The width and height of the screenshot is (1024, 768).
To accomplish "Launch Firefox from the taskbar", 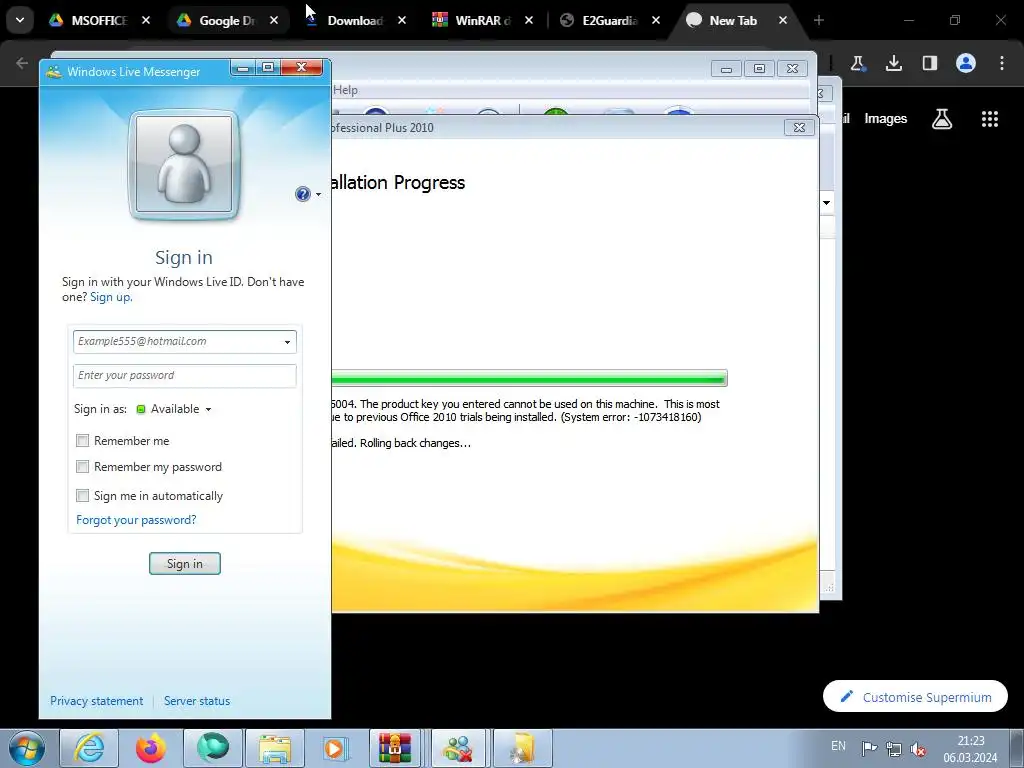I will 151,748.
